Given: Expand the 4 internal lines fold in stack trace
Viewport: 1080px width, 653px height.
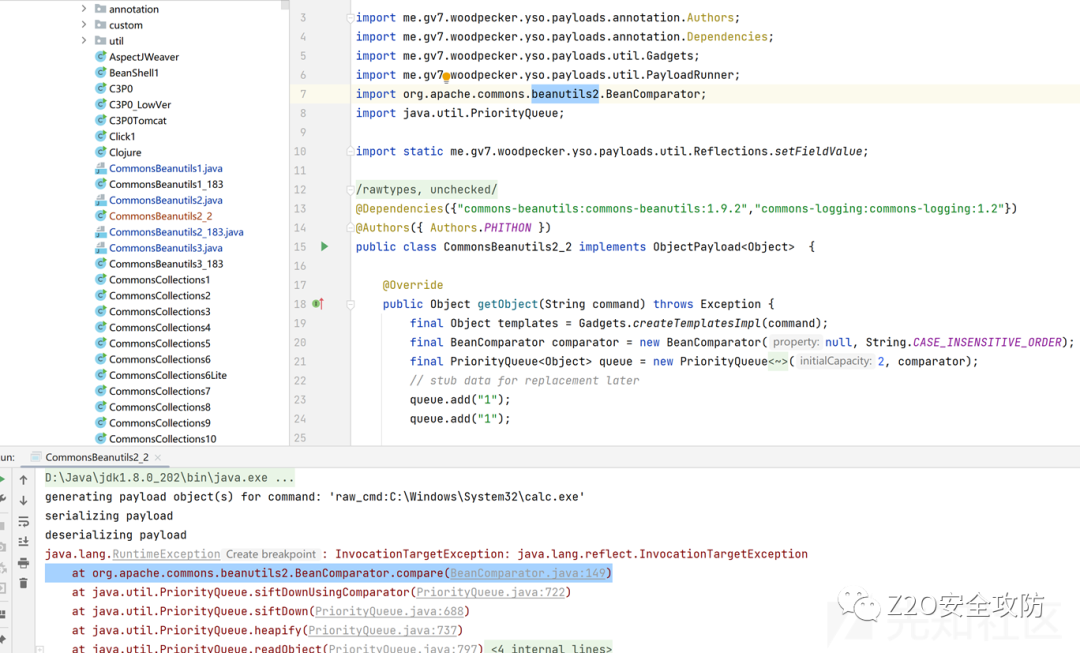Looking at the screenshot, I should [551, 648].
